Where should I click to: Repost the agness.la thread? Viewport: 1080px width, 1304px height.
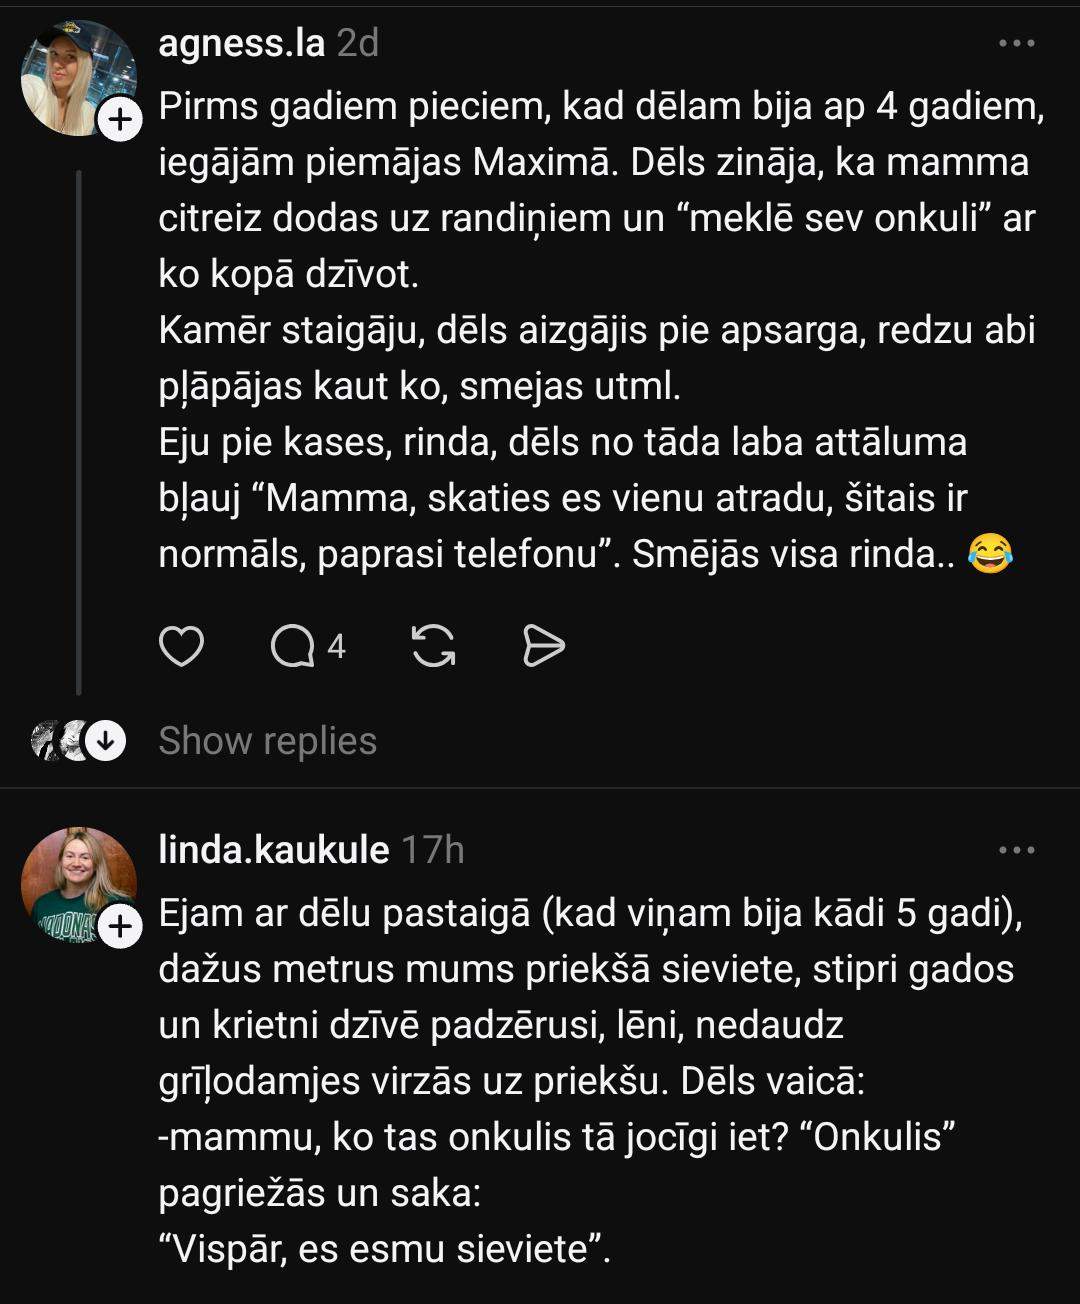(x=434, y=647)
